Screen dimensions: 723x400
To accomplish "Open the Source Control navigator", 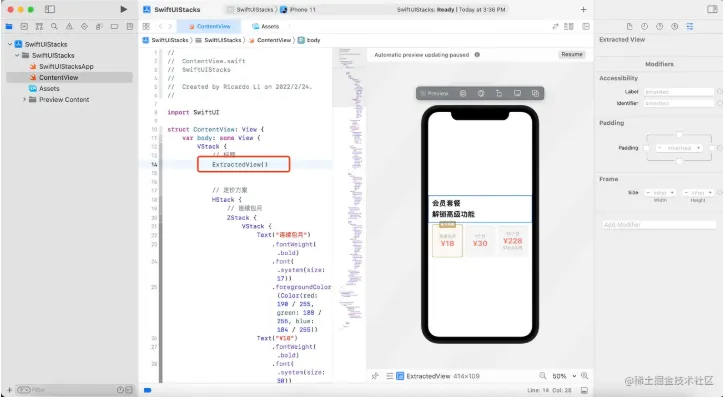I will (x=24, y=27).
